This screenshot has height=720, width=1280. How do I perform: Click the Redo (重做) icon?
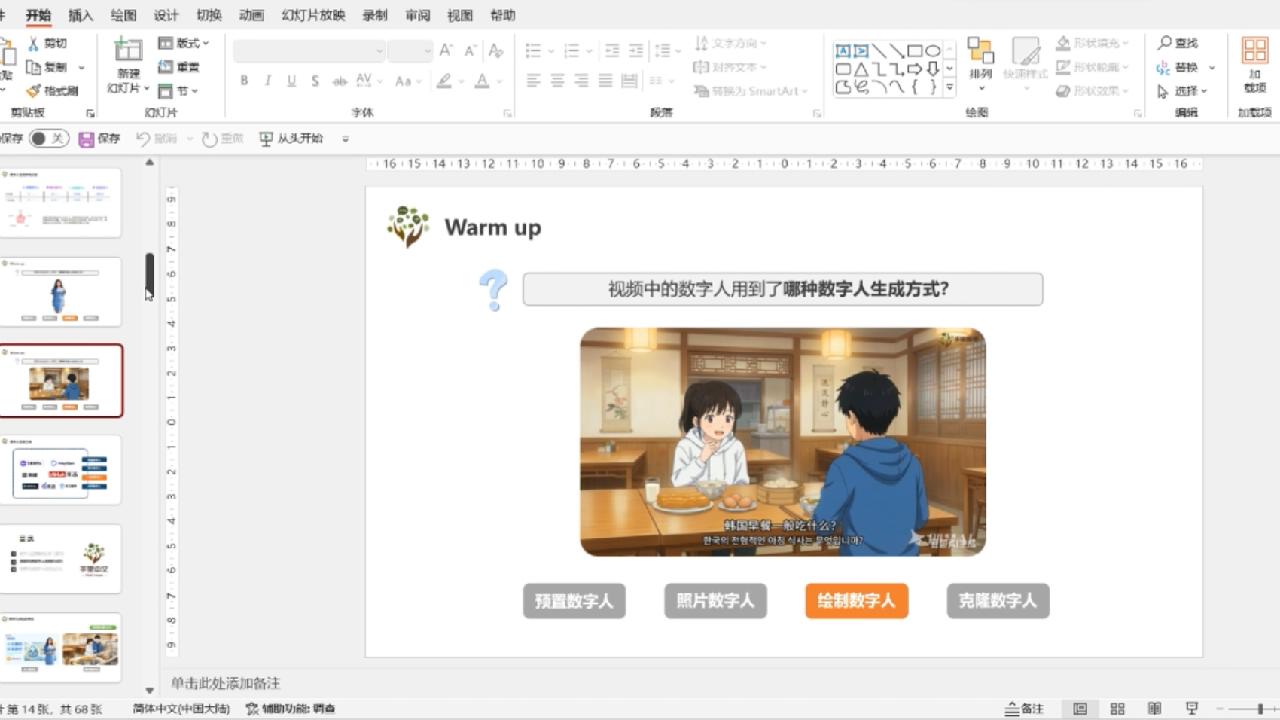[x=210, y=139]
